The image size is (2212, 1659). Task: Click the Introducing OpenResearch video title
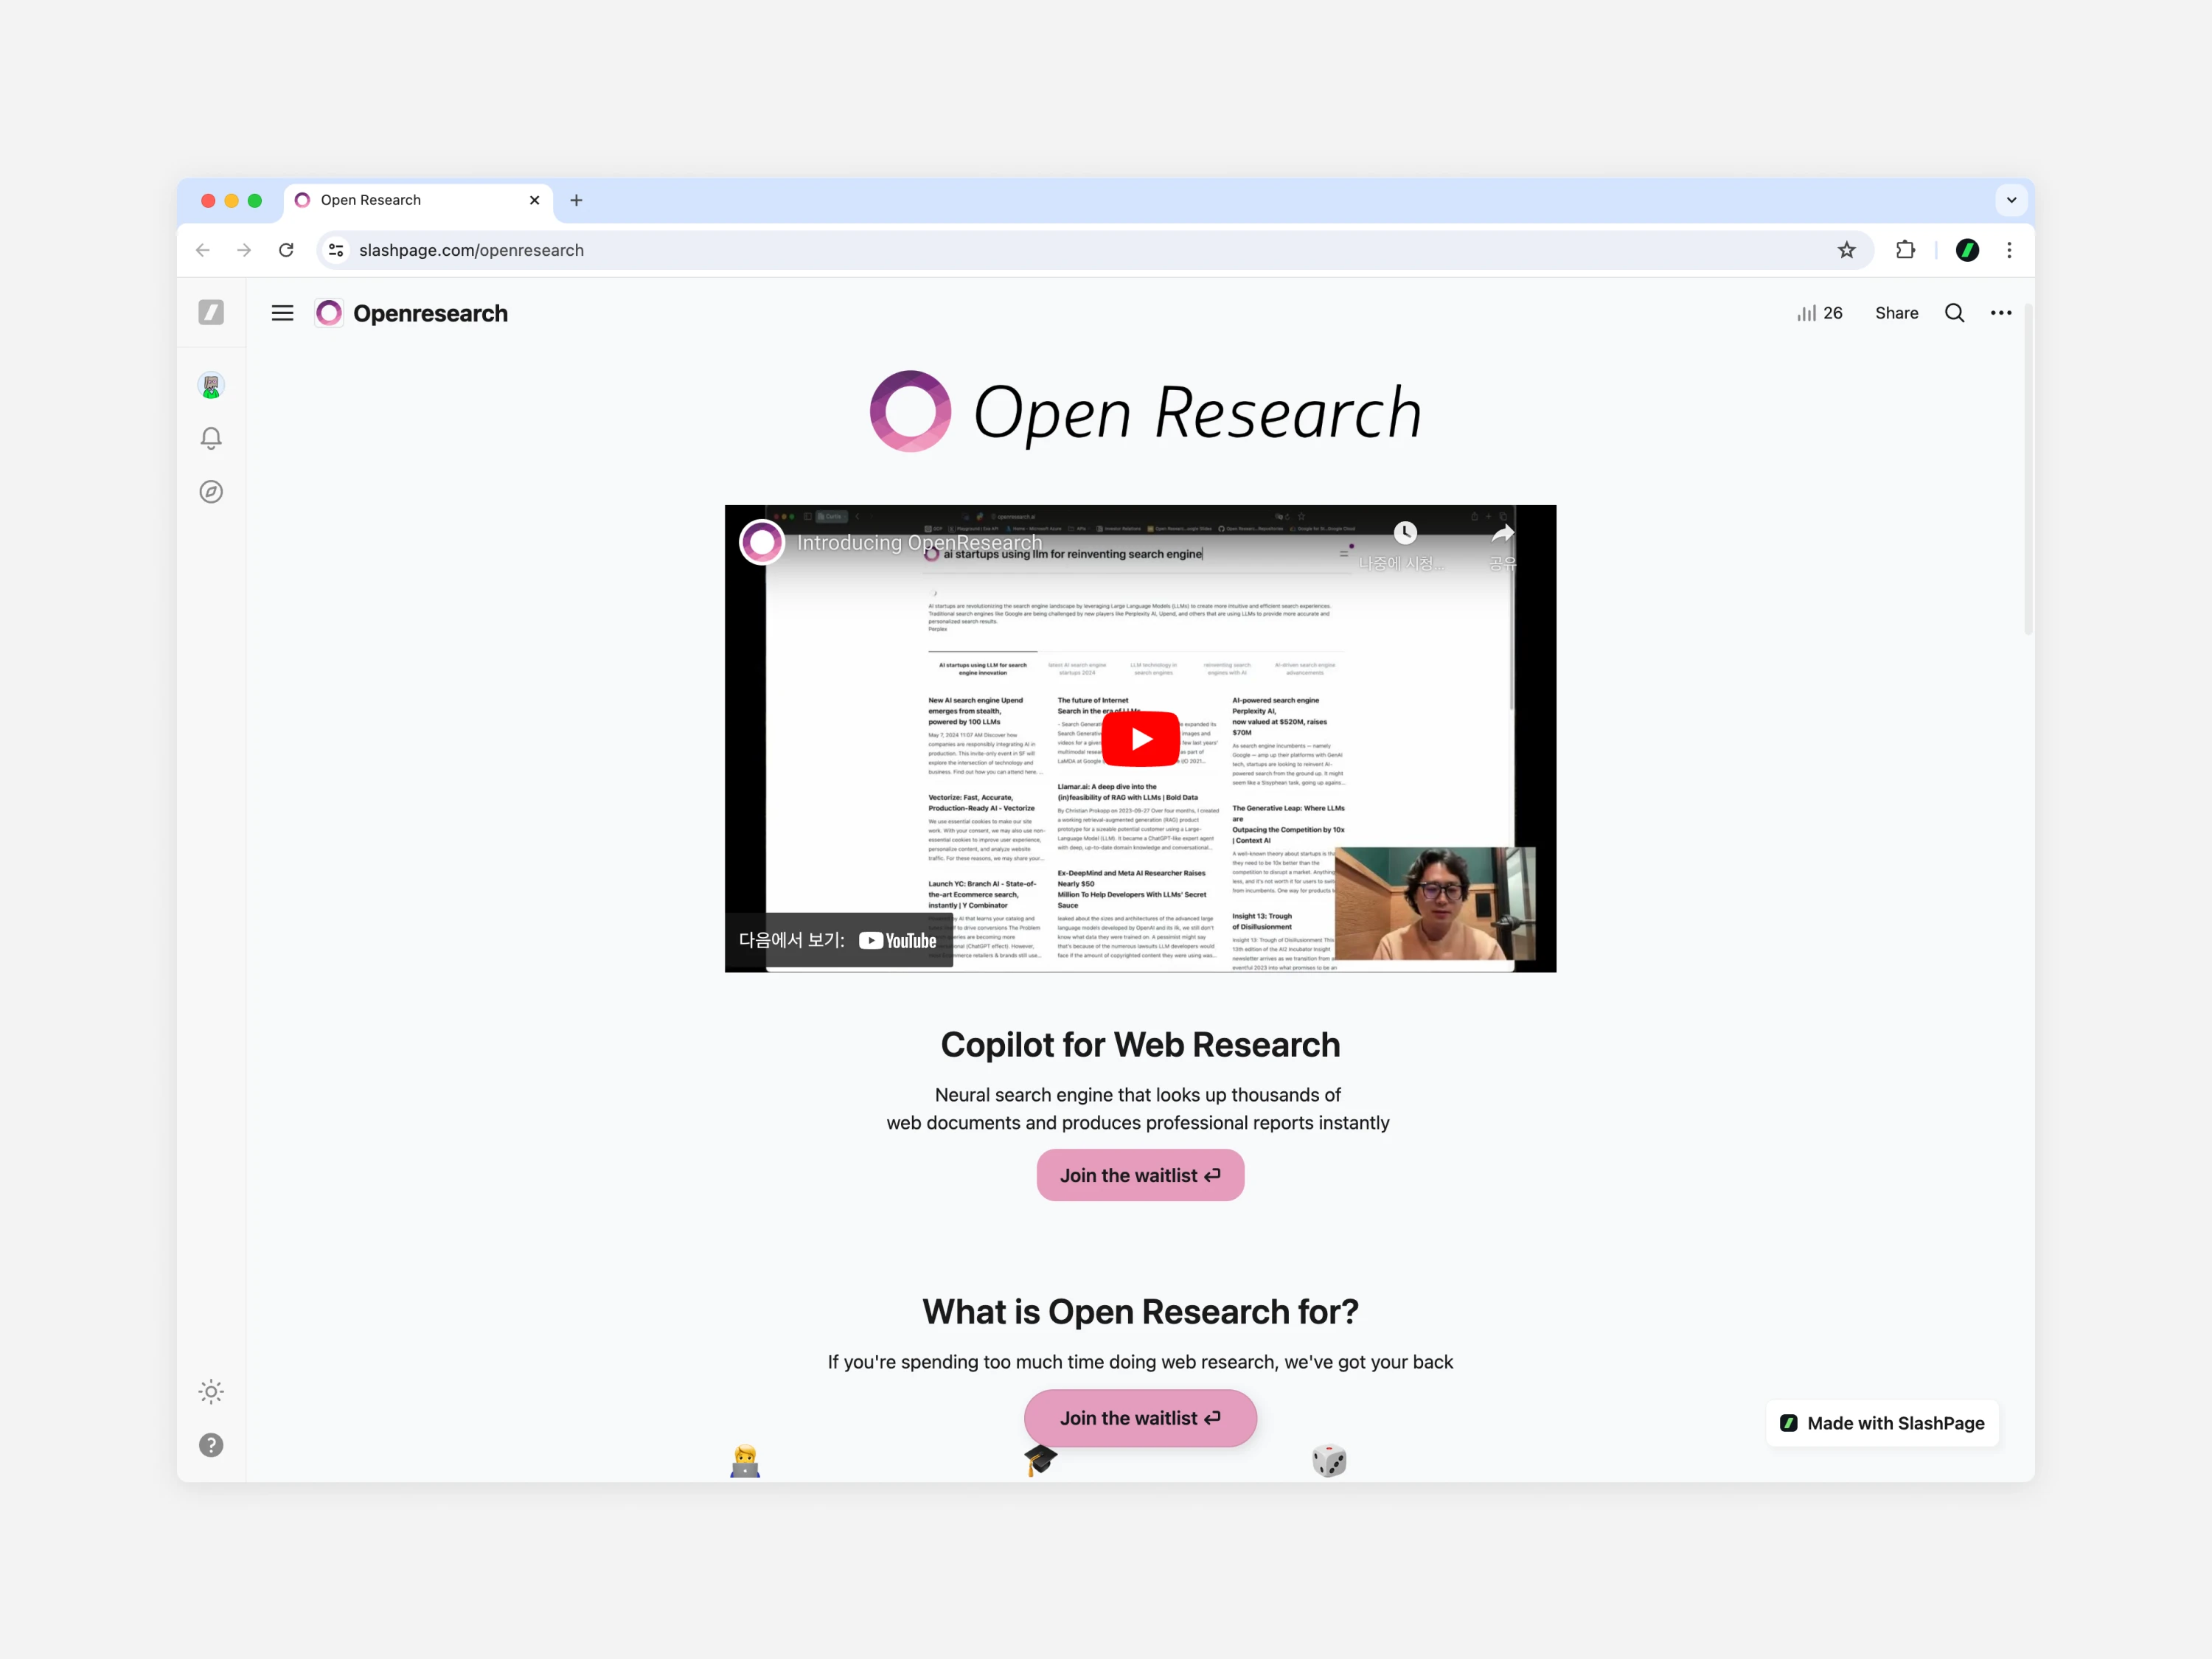(x=919, y=542)
